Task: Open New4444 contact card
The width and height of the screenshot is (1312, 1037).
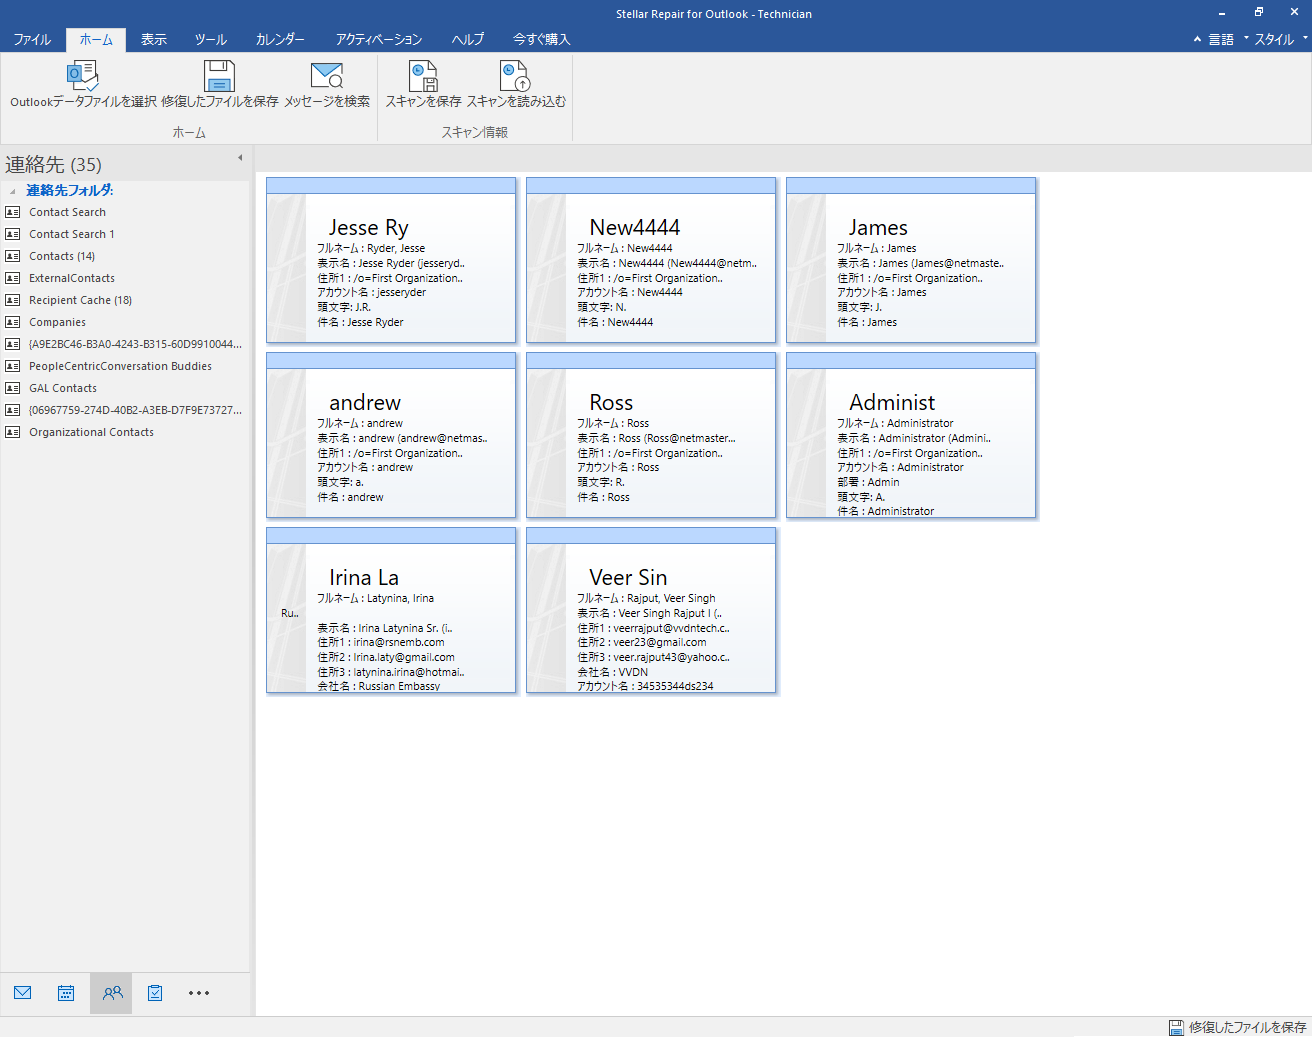Action: [x=651, y=260]
